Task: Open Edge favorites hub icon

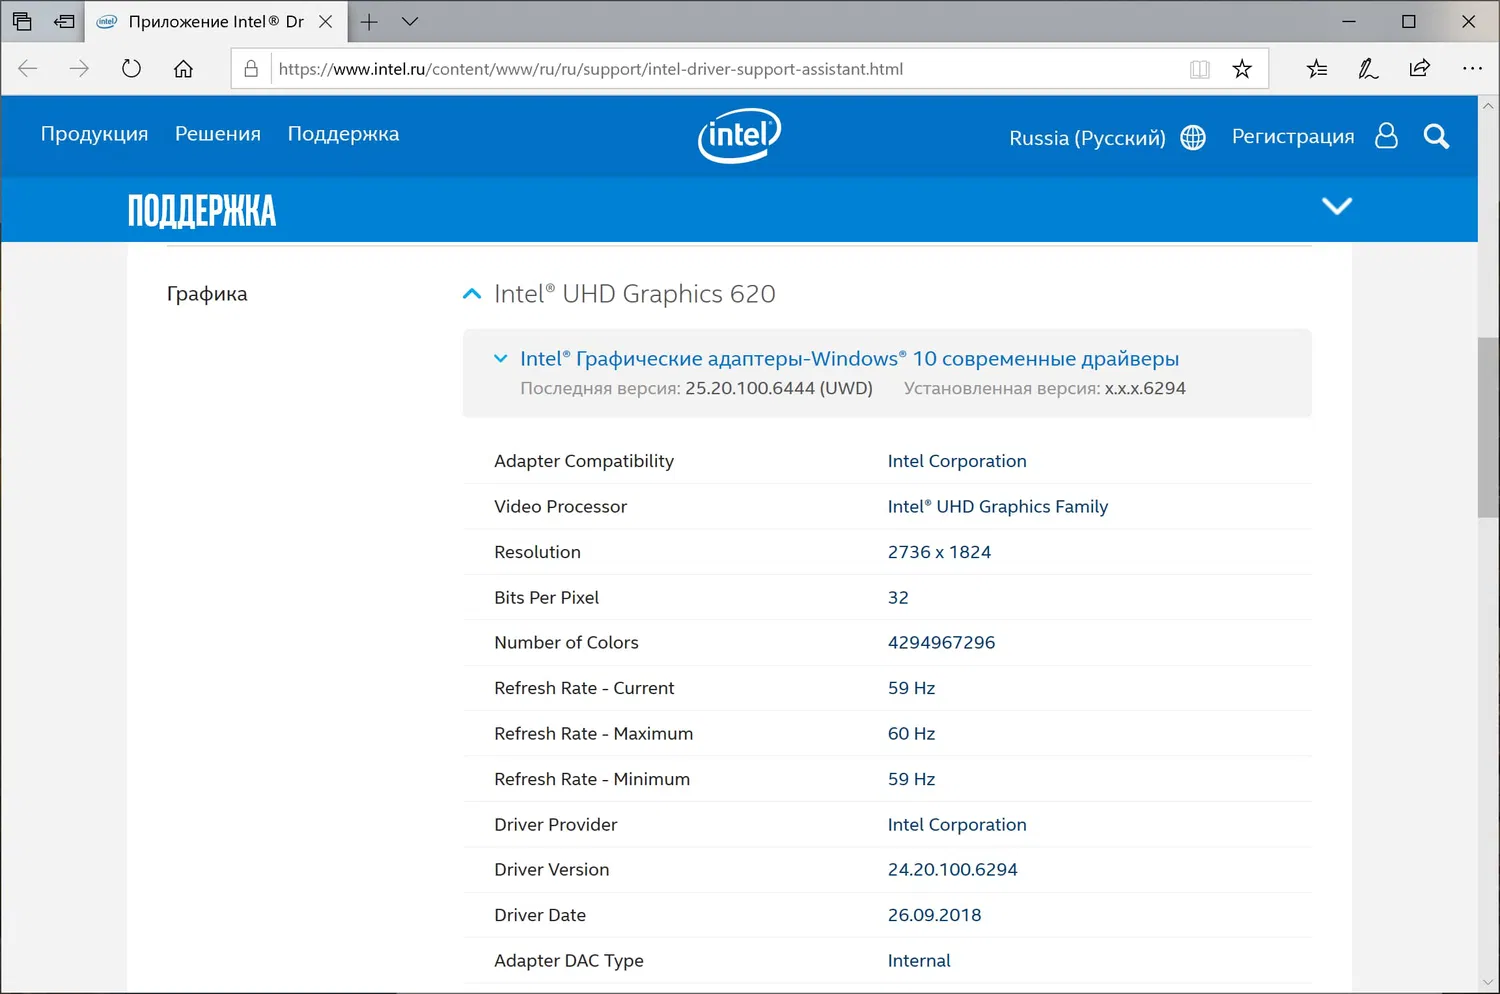Action: [1316, 68]
